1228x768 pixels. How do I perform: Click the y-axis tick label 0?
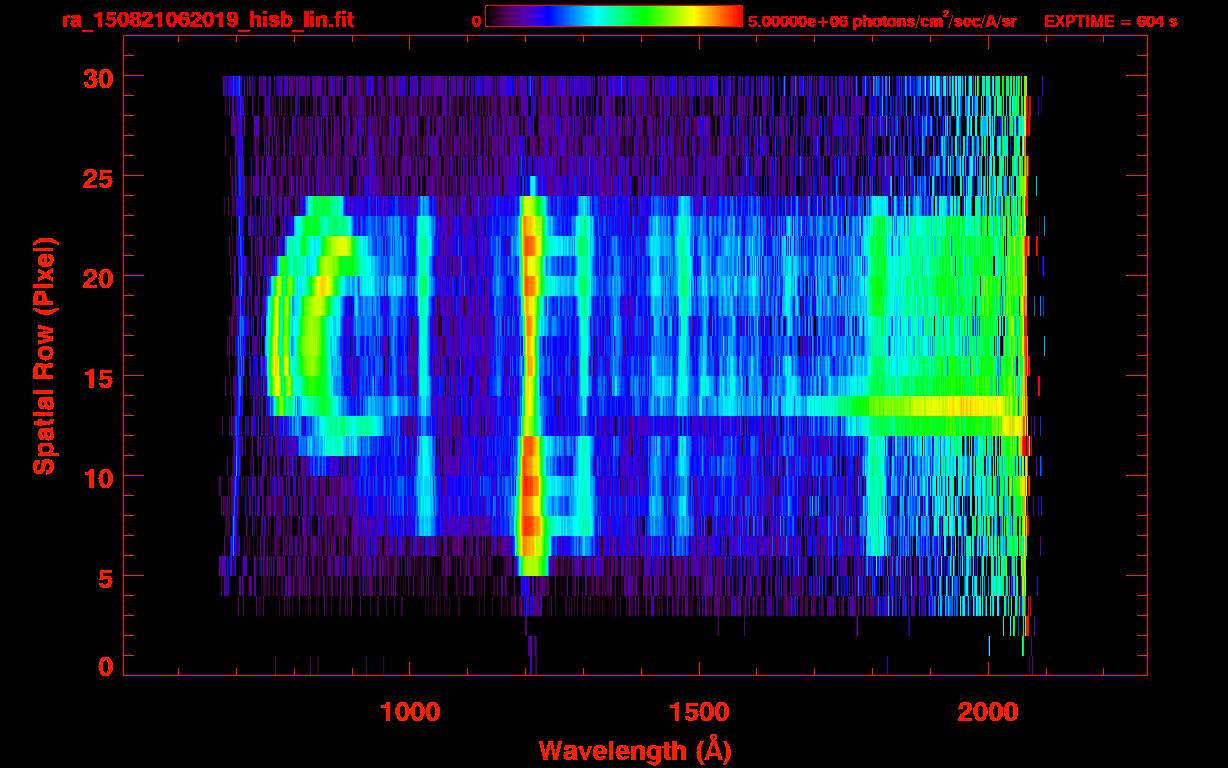[105, 667]
